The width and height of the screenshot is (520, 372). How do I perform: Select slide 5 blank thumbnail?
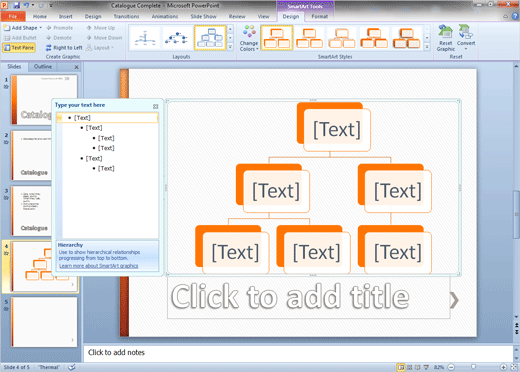click(44, 322)
